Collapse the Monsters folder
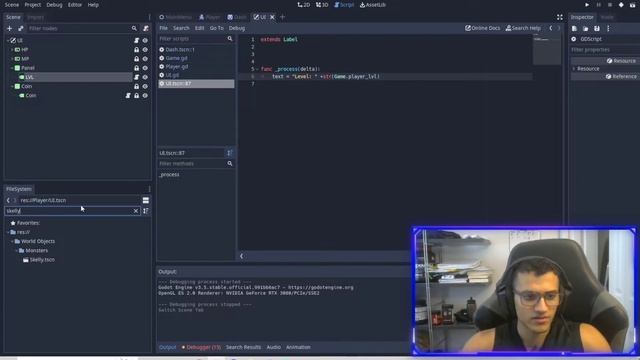 16,251
